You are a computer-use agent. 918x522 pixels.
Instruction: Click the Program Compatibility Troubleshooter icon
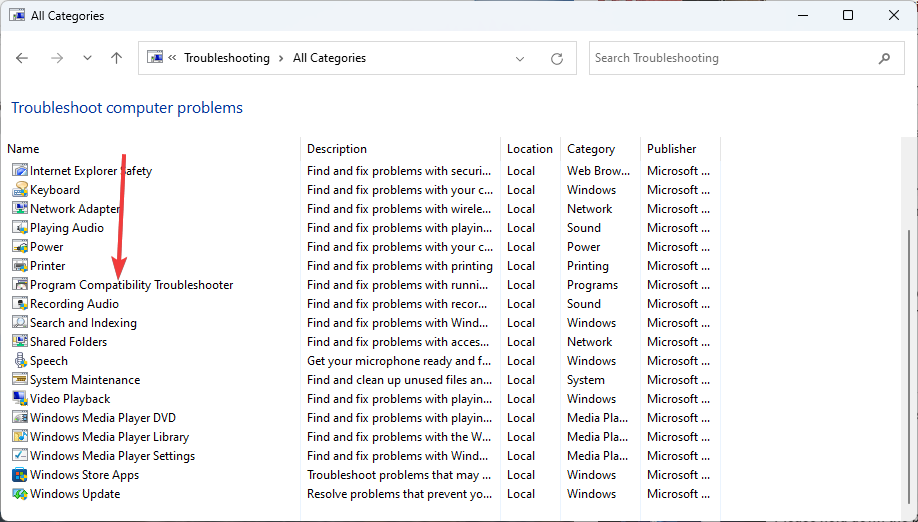pyautogui.click(x=20, y=285)
